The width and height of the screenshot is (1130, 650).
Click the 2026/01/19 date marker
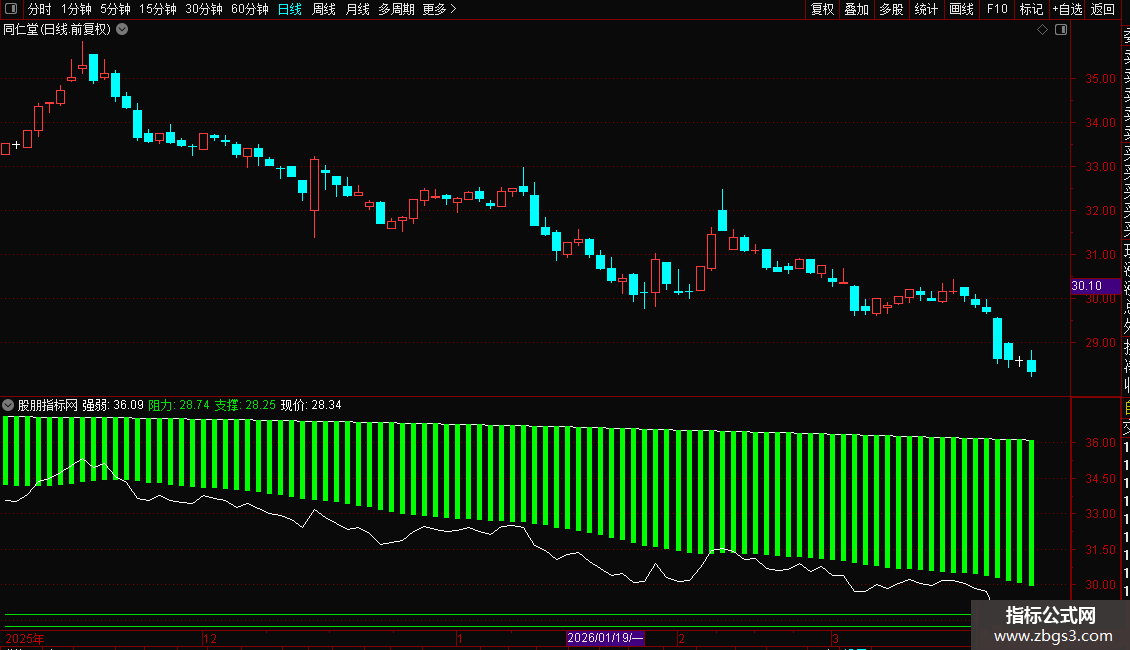tap(605, 638)
